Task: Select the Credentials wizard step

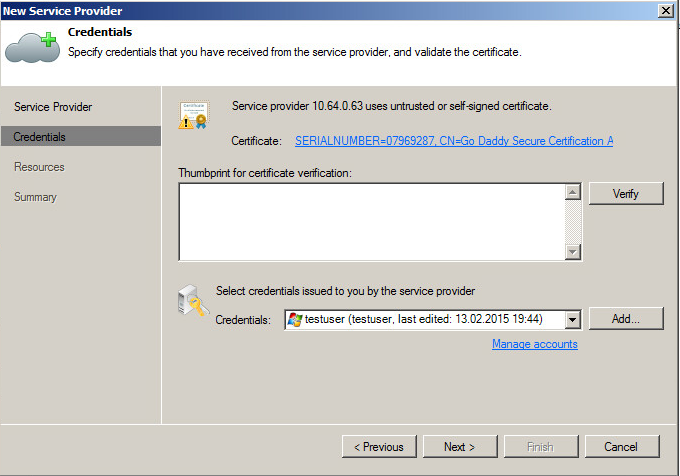Action: pos(40,137)
